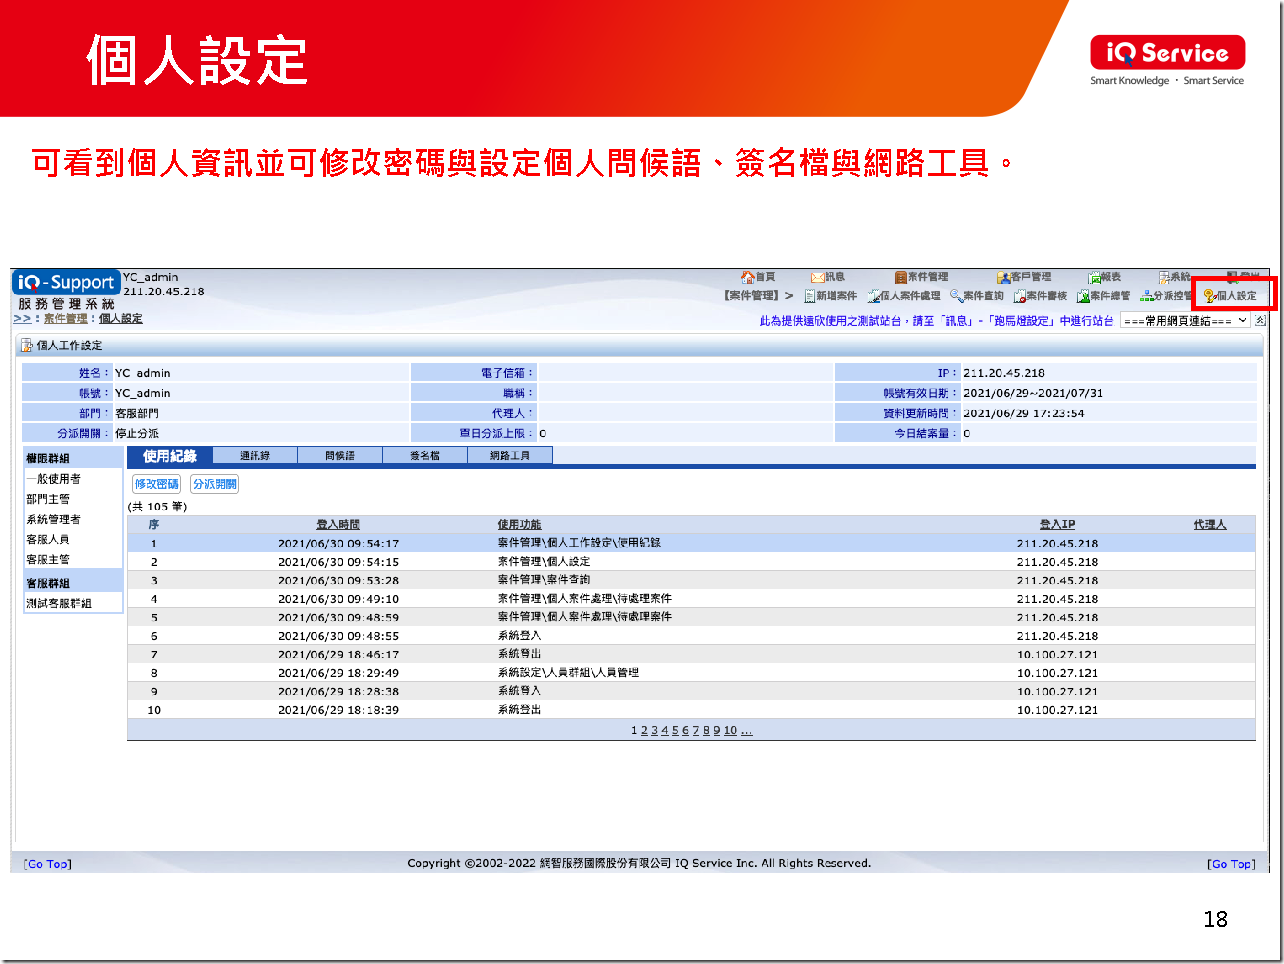
Task: Switch to the 使用紀錄 tab
Action: [x=170, y=456]
